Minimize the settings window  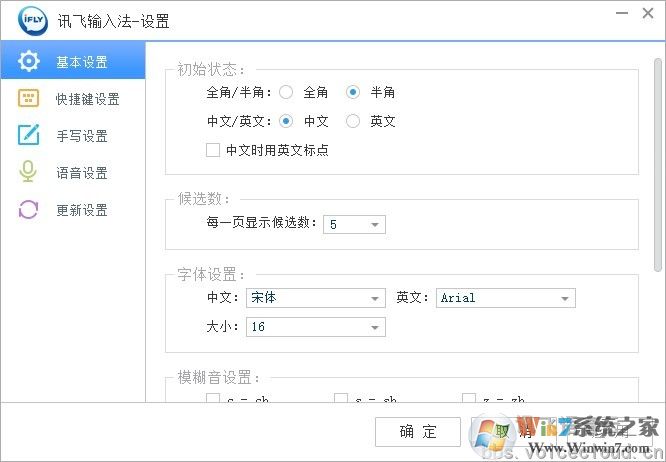click(x=622, y=13)
